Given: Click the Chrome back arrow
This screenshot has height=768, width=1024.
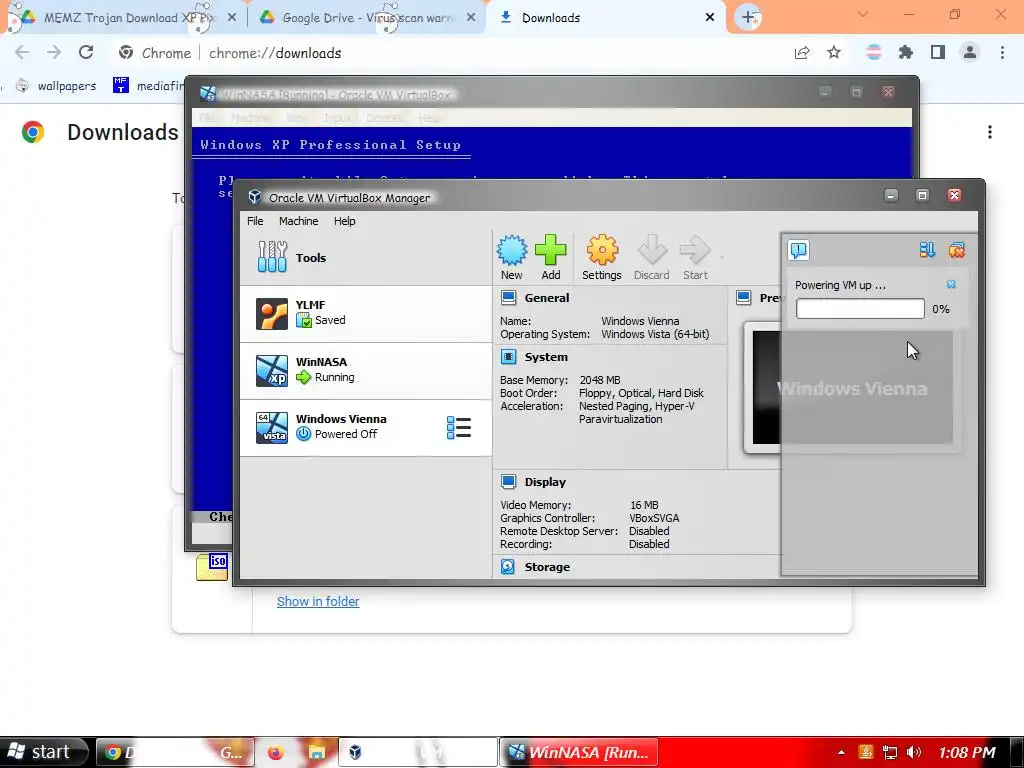Looking at the screenshot, I should tap(22, 52).
